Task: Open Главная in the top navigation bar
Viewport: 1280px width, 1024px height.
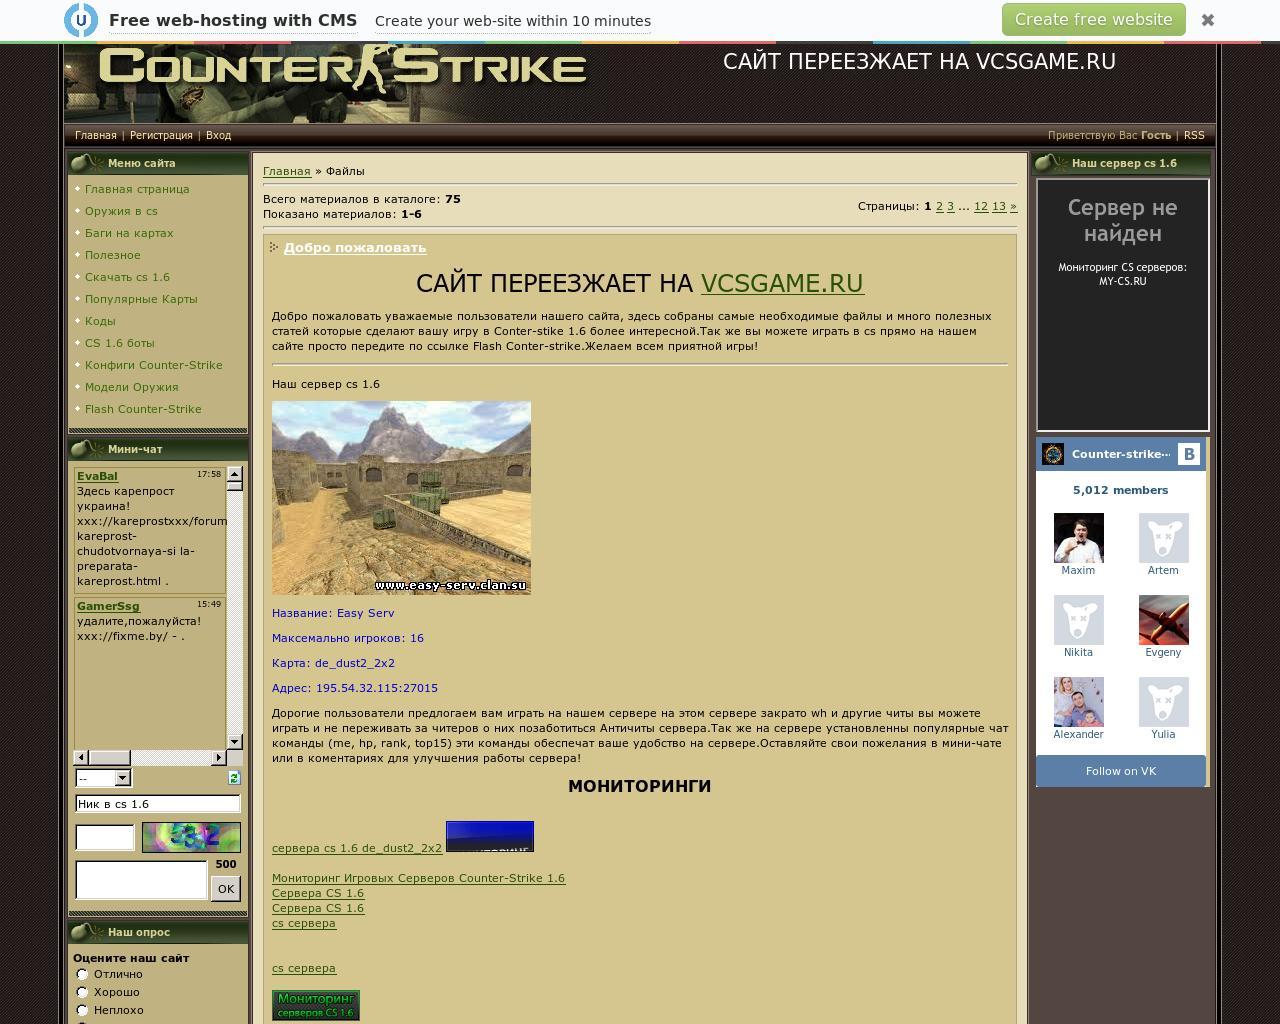Action: click(96, 135)
